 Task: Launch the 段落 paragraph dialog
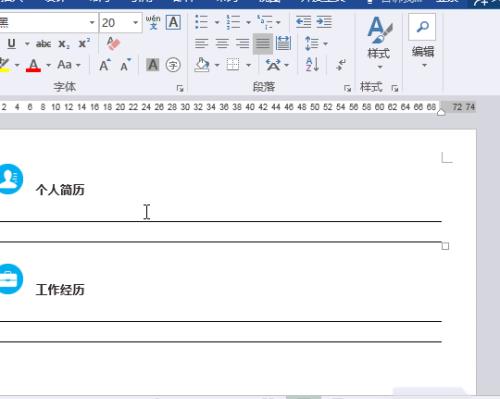coord(347,88)
